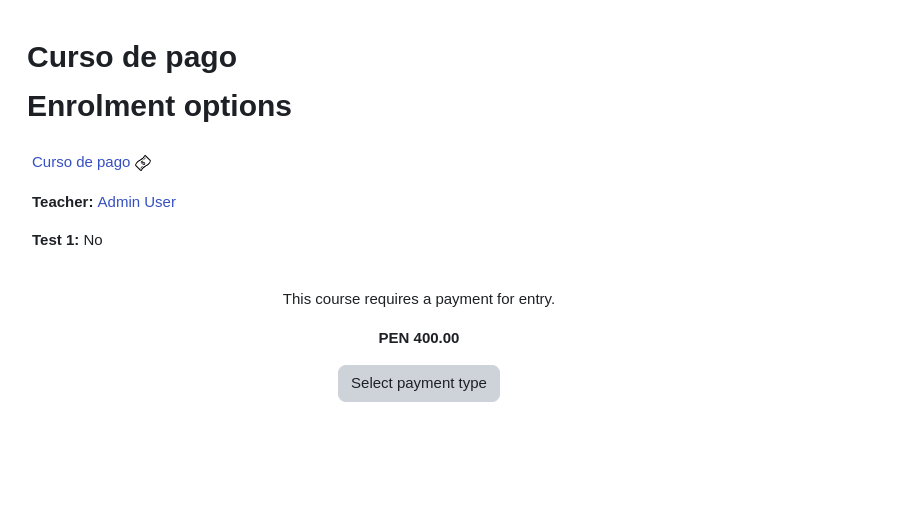Click the Curso de pago page heading
The height and width of the screenshot is (507, 903).
132,57
